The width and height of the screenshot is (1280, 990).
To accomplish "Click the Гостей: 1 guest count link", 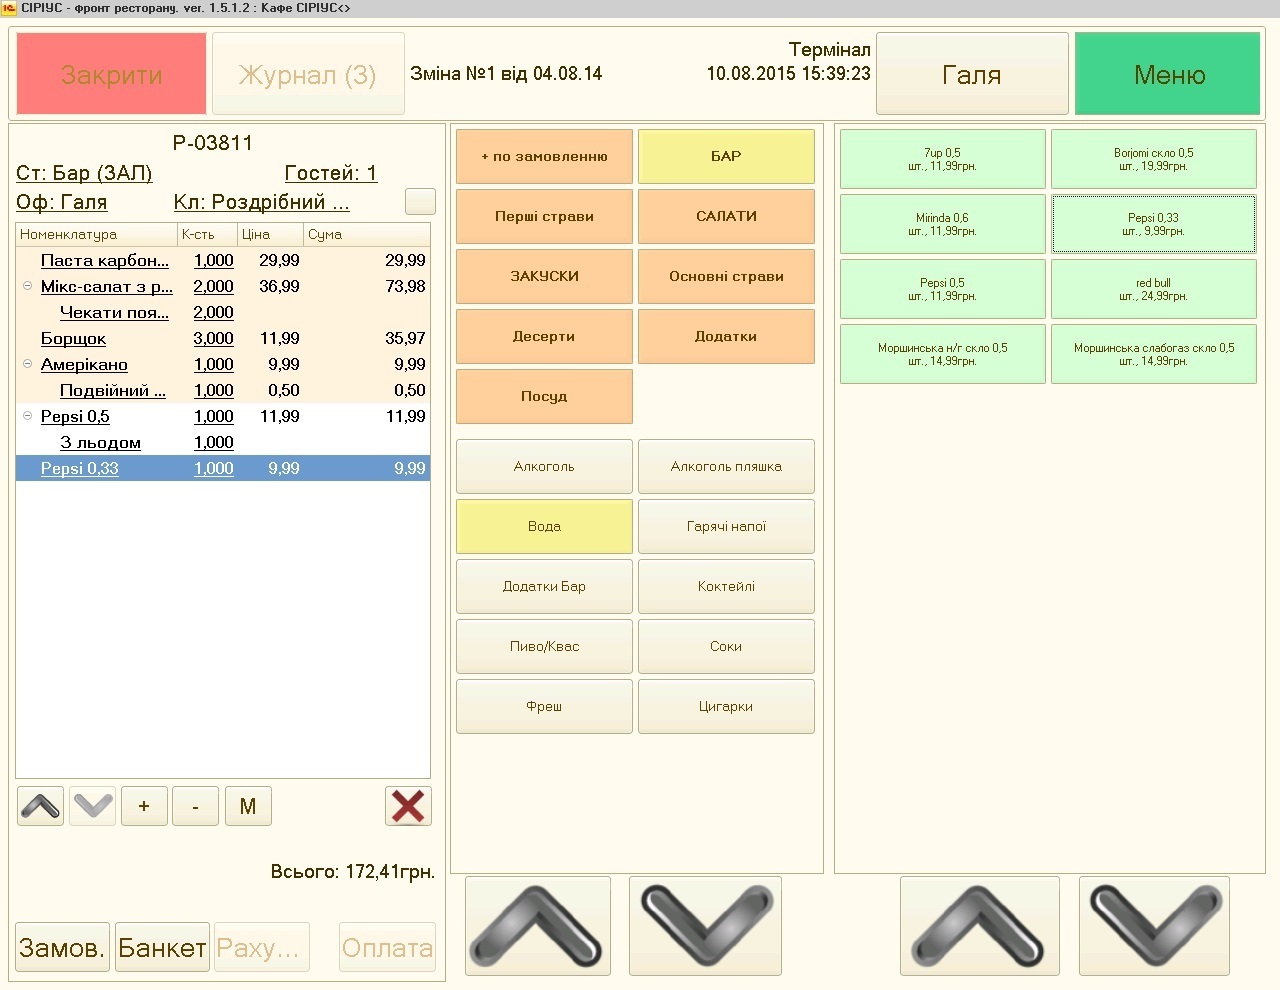I will click(x=331, y=173).
